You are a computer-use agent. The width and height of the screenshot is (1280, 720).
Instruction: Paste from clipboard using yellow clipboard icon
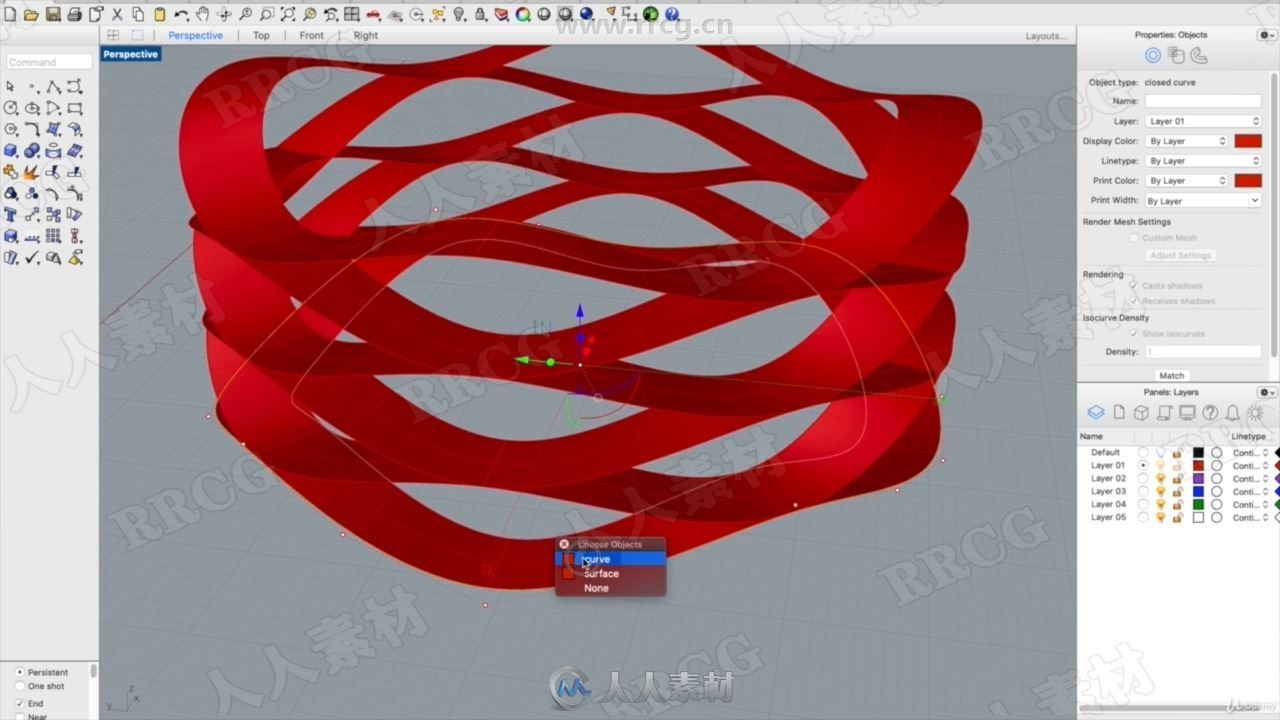coord(159,14)
